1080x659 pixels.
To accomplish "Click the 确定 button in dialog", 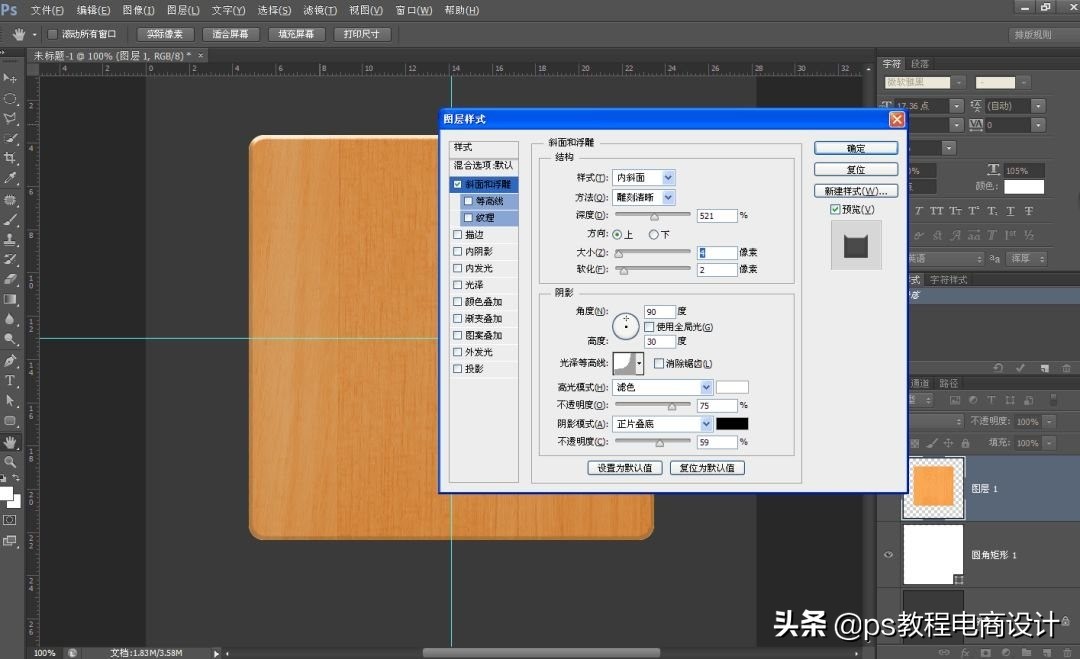I will pos(855,148).
